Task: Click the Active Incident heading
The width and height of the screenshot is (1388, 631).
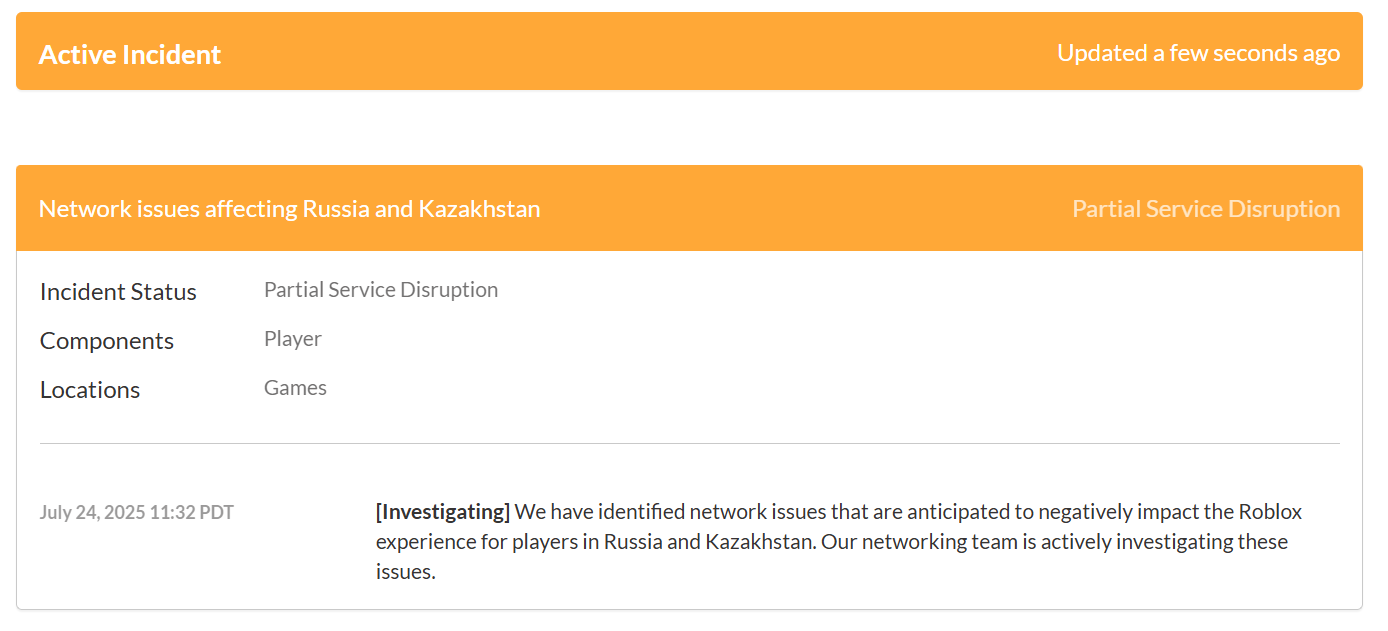Action: [130, 54]
